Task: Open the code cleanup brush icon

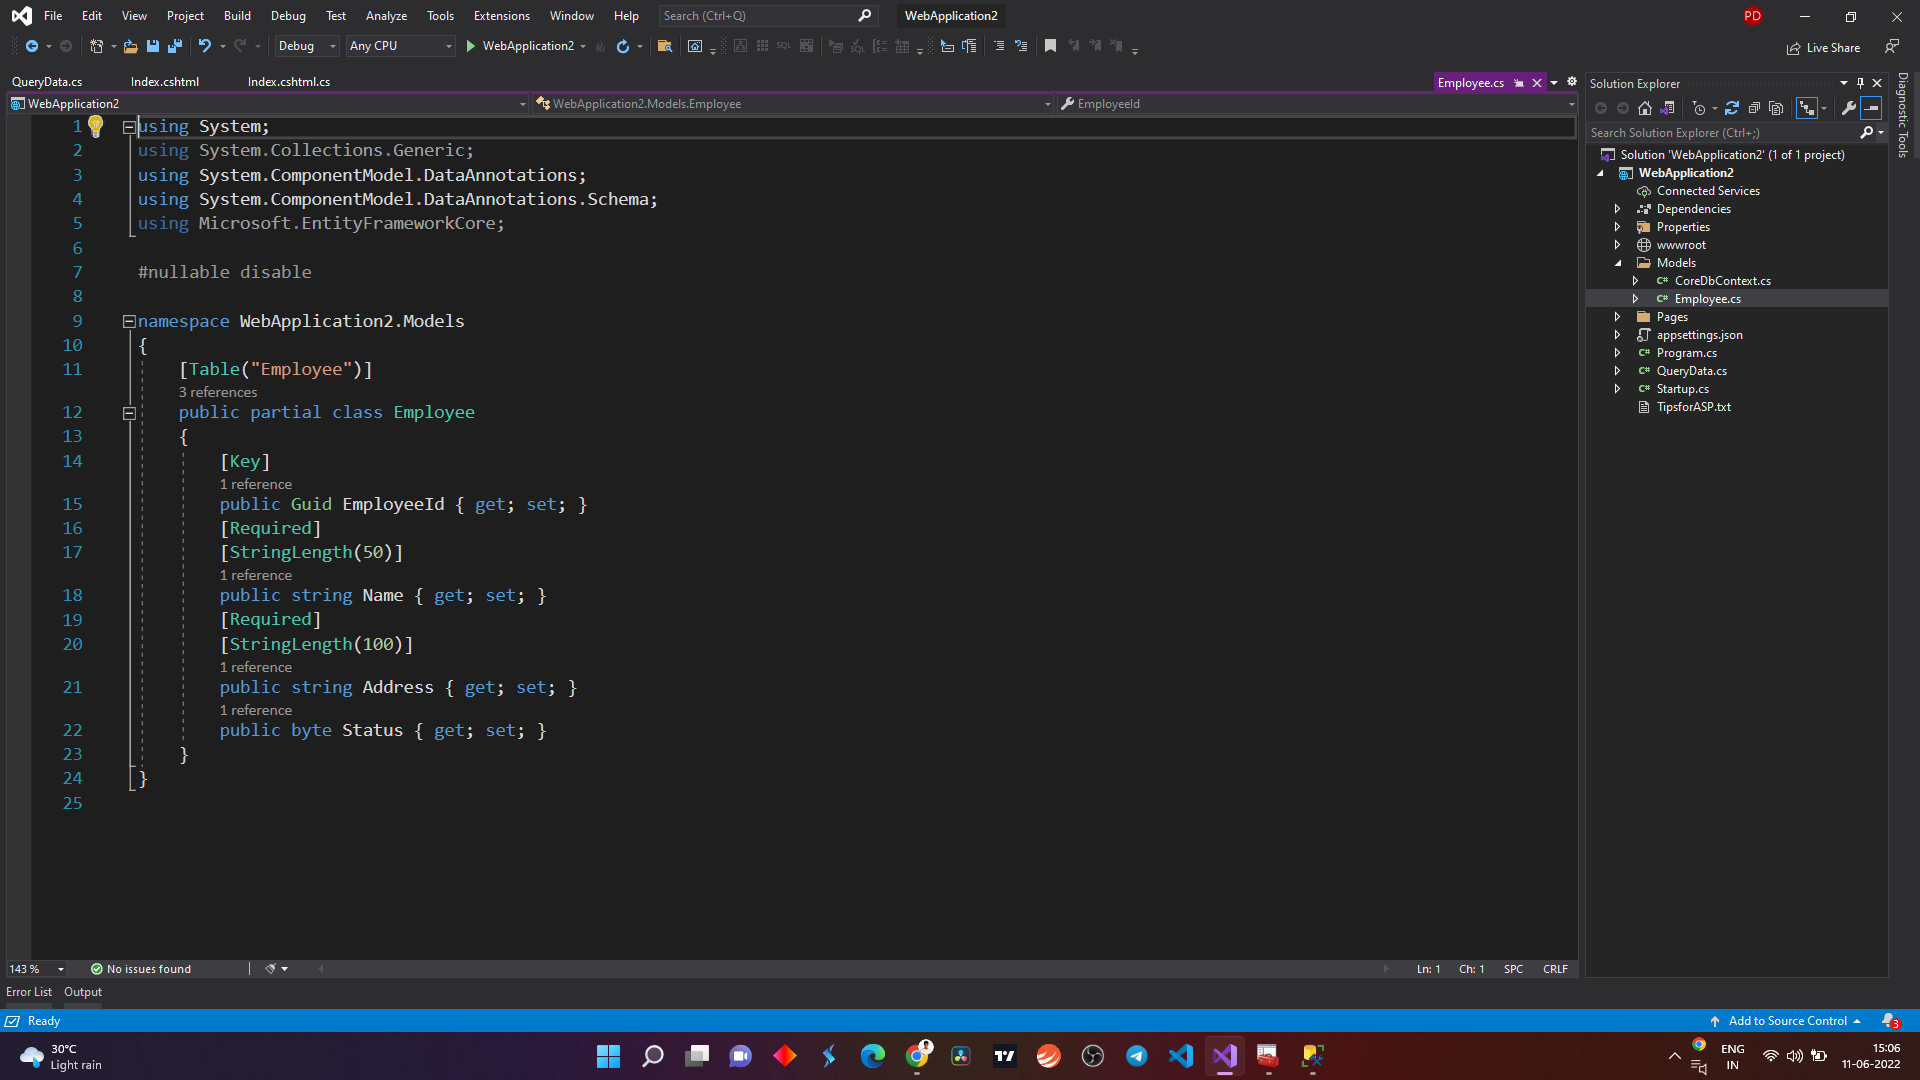Action: pos(270,969)
